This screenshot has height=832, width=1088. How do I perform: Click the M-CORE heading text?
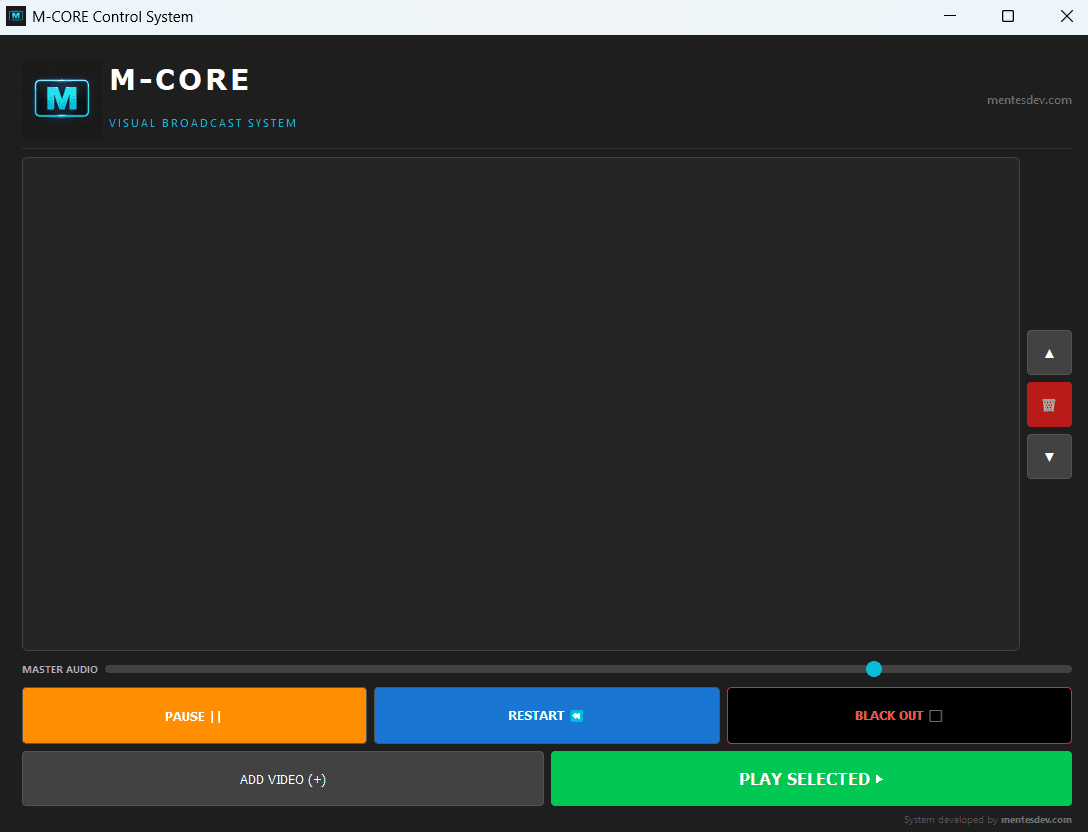pos(180,80)
